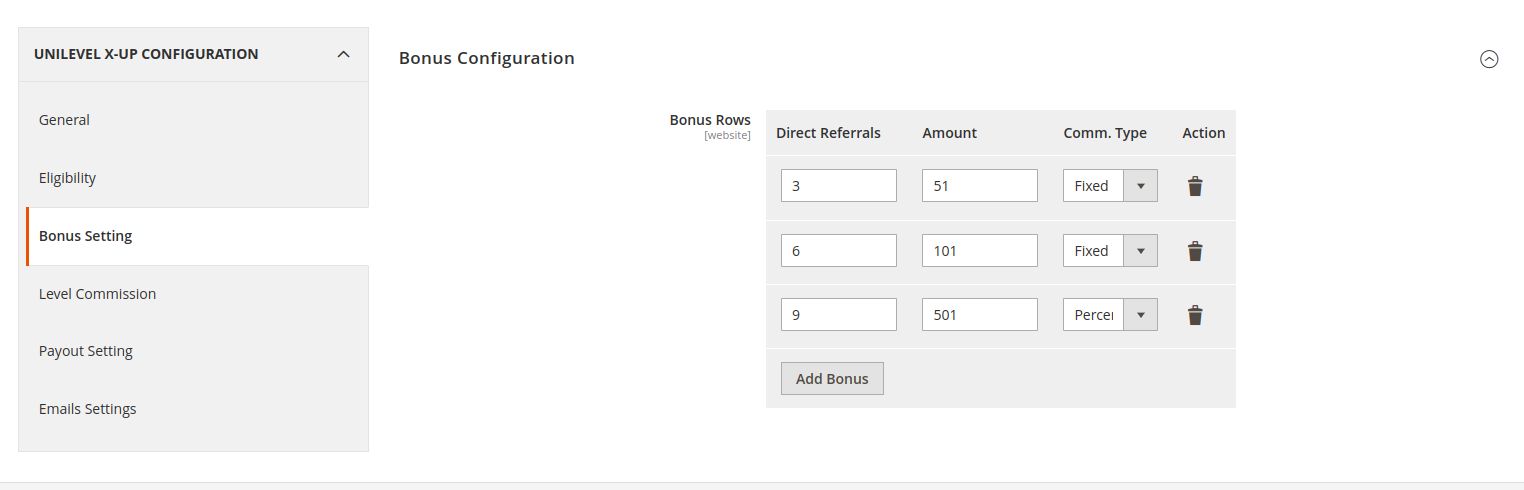
Task: Focus the Direct Referrals field containing 3
Action: (838, 186)
